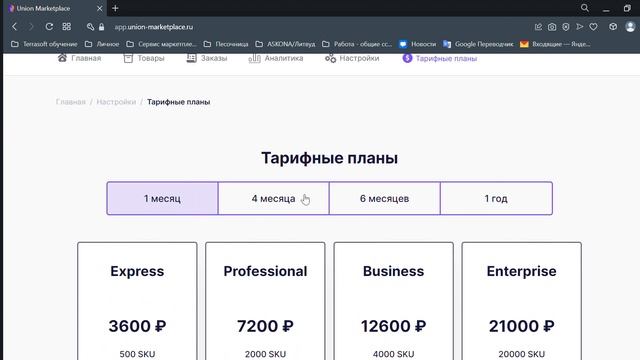The height and width of the screenshot is (360, 640).
Task: Go to the Главная nav item
Action: (x=79, y=58)
